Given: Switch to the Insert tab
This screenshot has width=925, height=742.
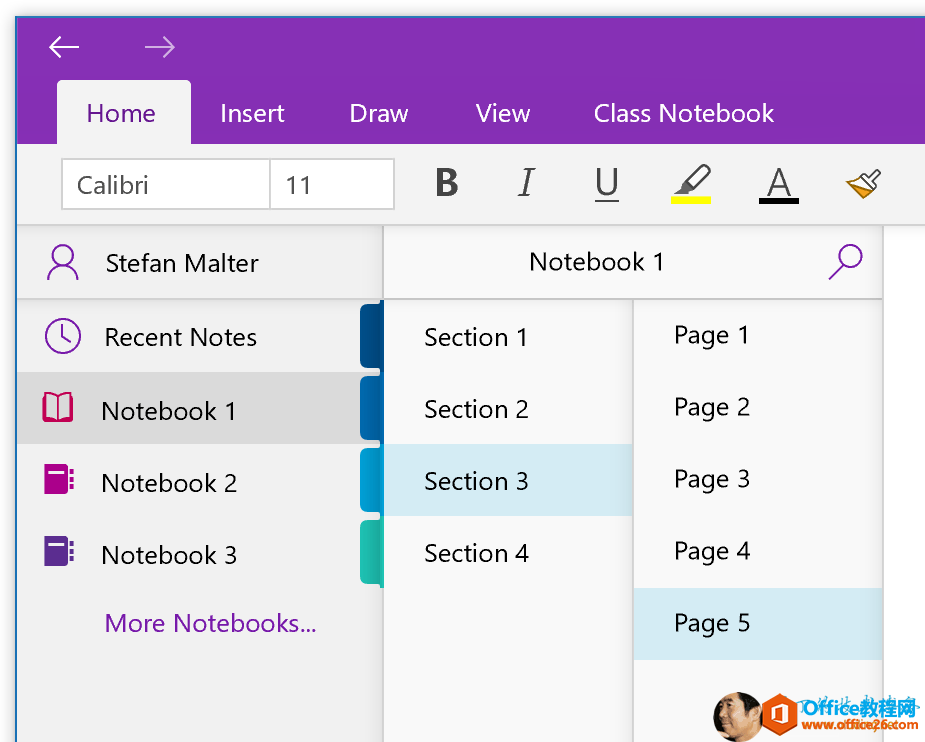Looking at the screenshot, I should click(x=252, y=113).
